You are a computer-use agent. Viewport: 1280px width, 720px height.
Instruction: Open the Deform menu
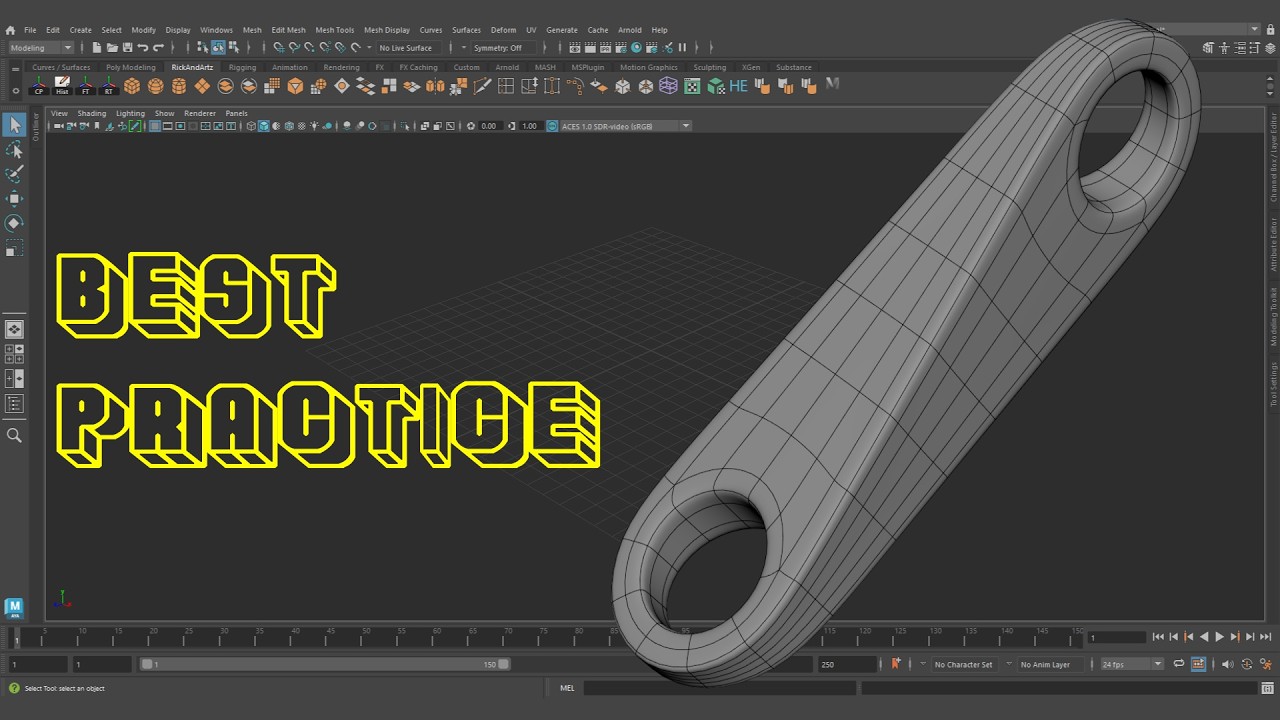coord(504,30)
